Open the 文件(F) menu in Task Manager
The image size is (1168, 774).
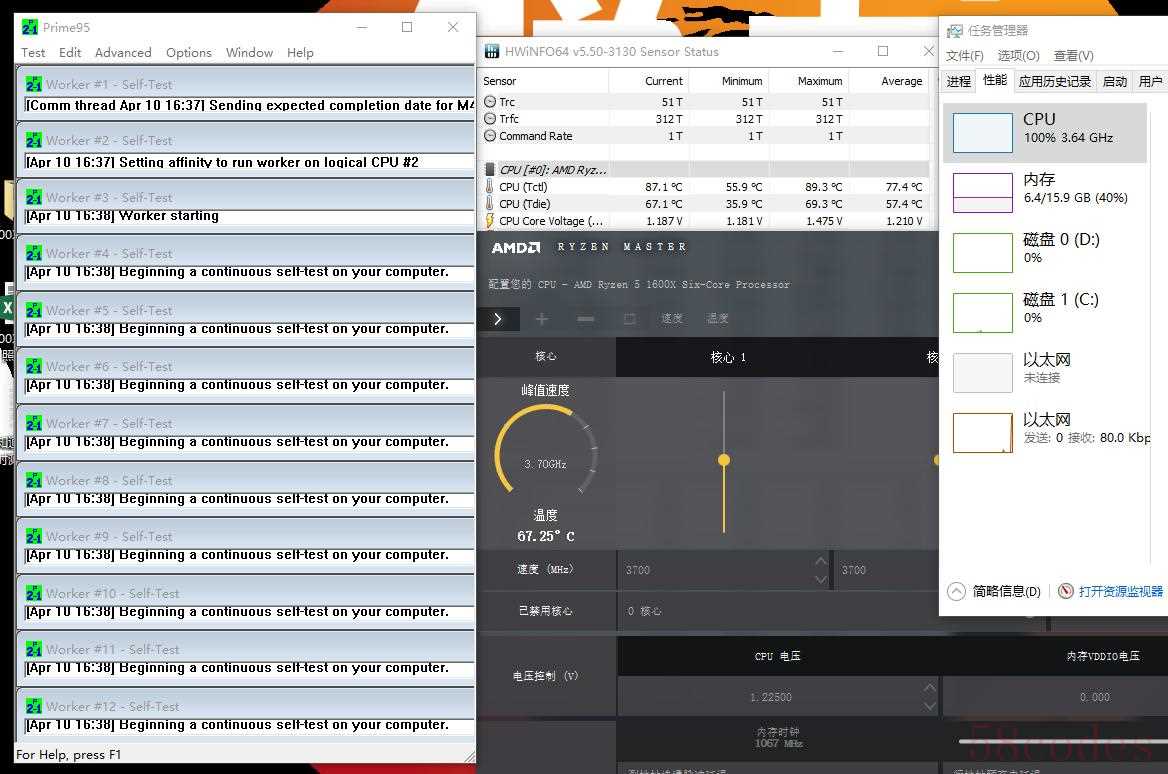965,56
